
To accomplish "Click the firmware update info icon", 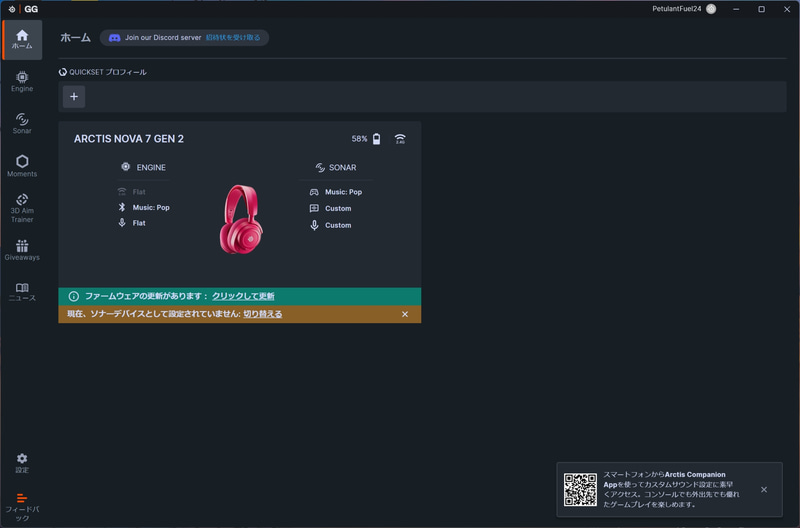I will [x=73, y=296].
